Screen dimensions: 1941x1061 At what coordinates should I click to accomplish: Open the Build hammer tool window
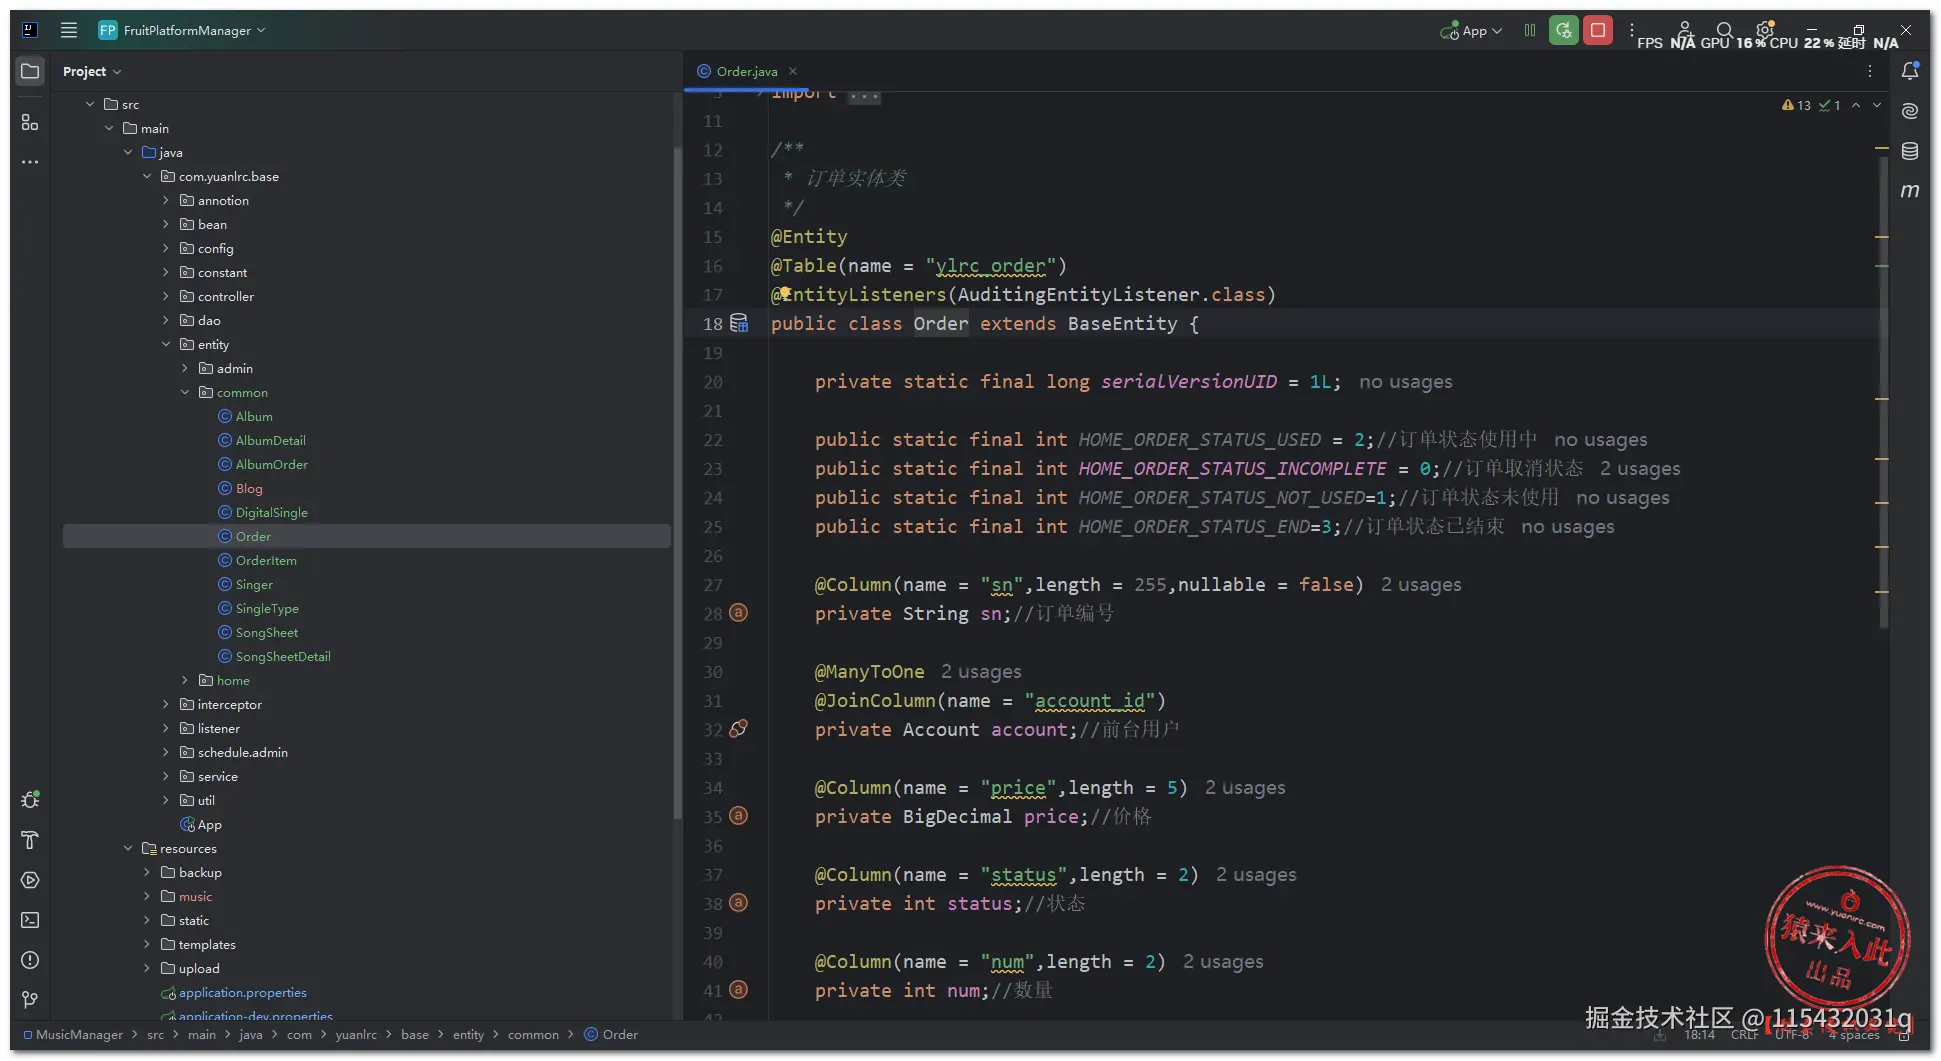(x=30, y=840)
